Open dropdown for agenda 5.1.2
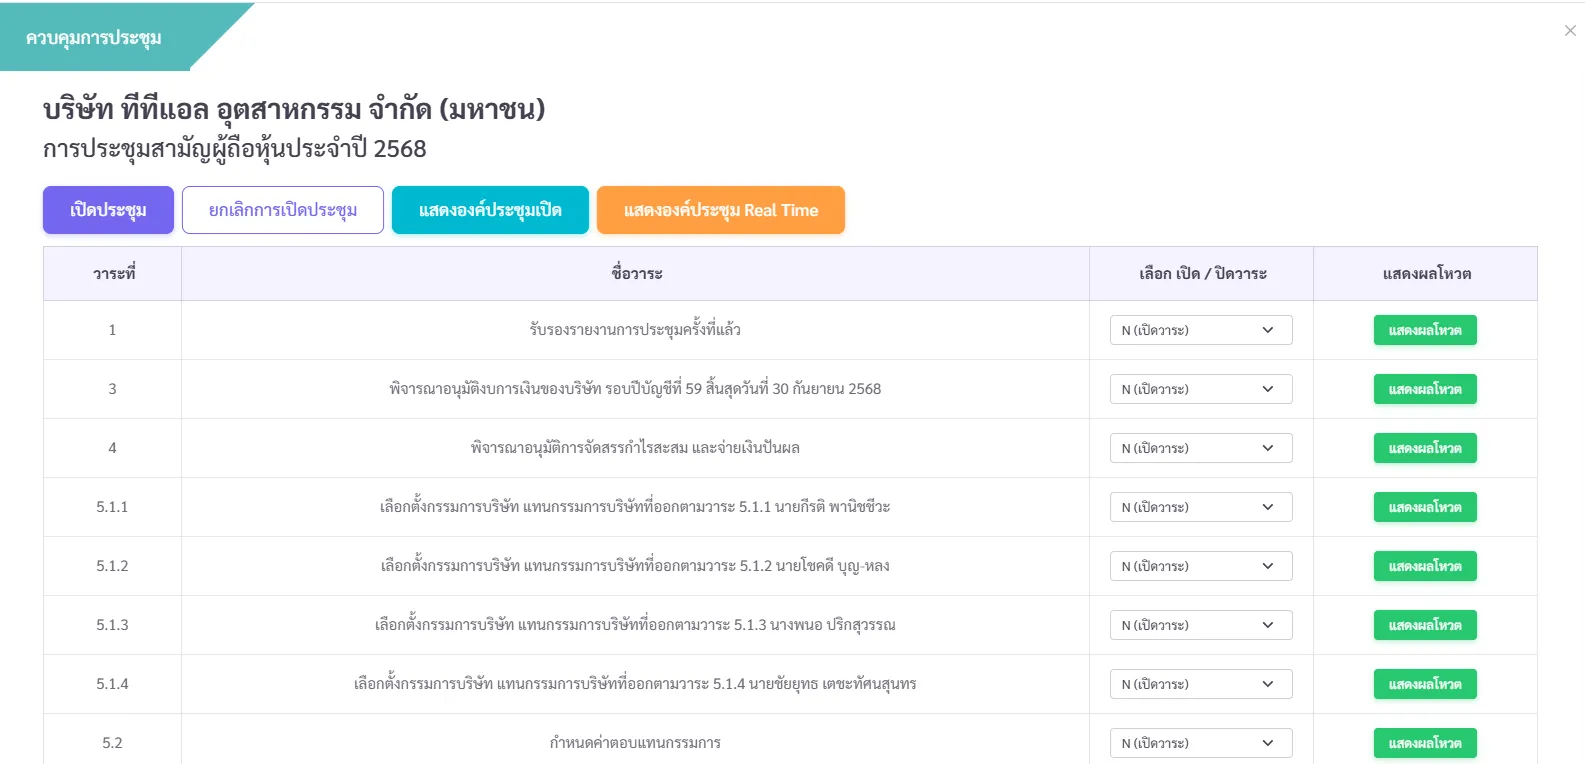 click(x=1200, y=566)
